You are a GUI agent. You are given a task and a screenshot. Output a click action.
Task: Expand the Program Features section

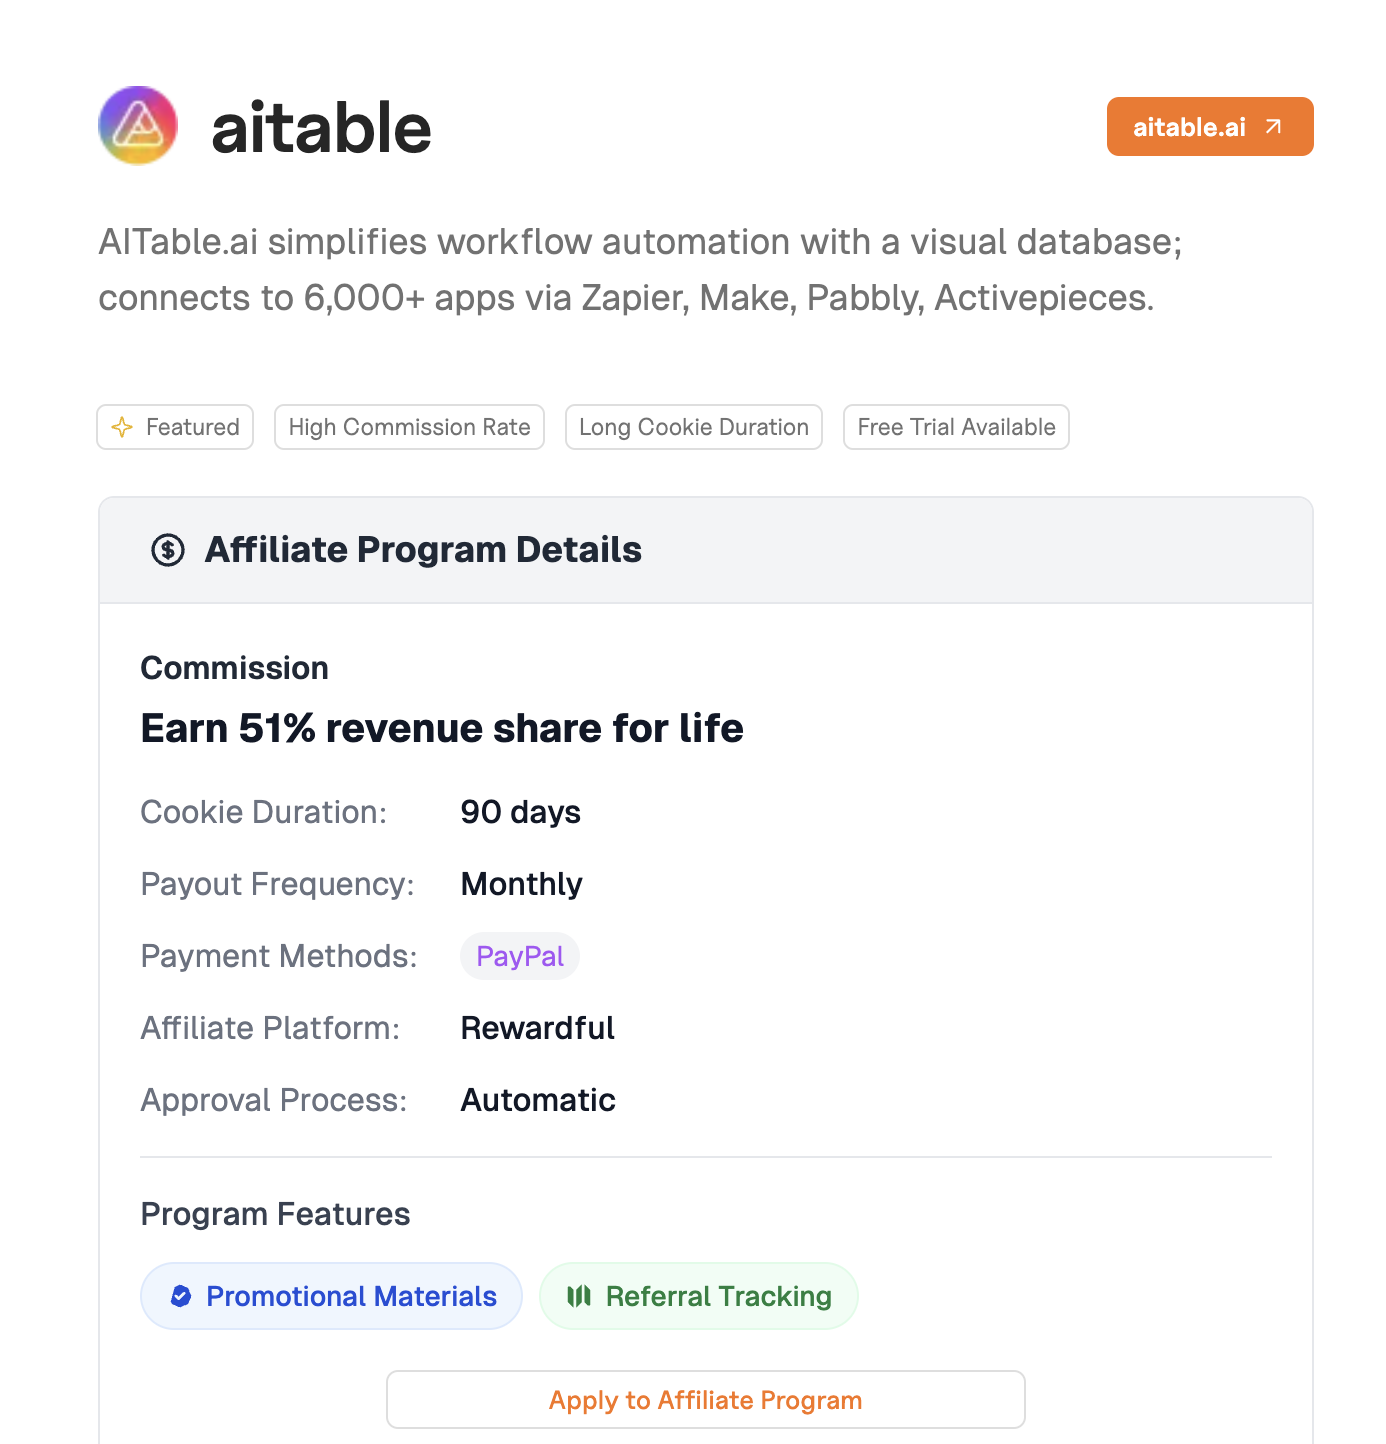tap(275, 1213)
